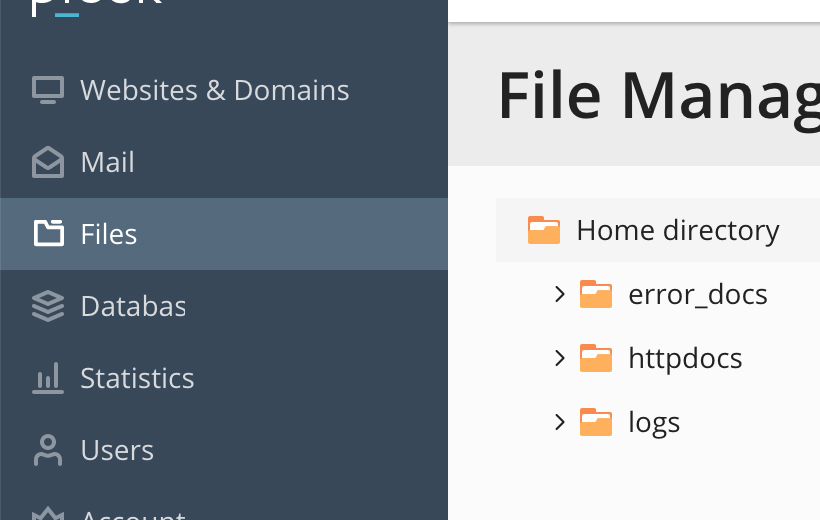Click the Statistics bar chart icon
Viewport: 820px width, 520px height.
[48, 378]
